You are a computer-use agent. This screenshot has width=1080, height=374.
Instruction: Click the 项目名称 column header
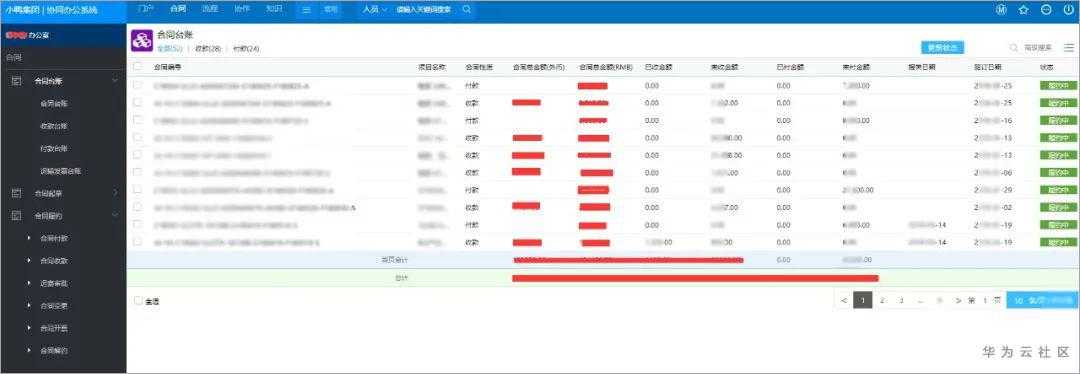[432, 67]
